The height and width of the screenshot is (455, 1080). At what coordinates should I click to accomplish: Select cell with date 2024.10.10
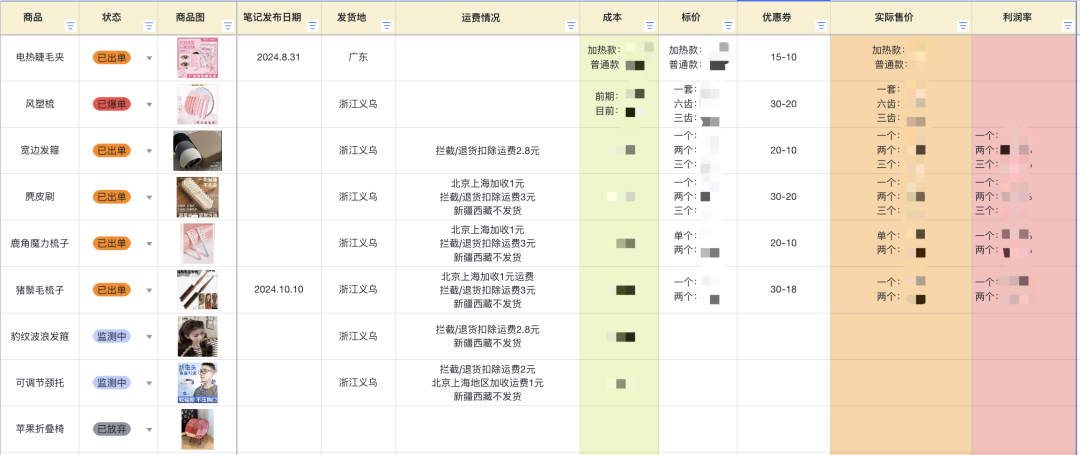(x=278, y=290)
